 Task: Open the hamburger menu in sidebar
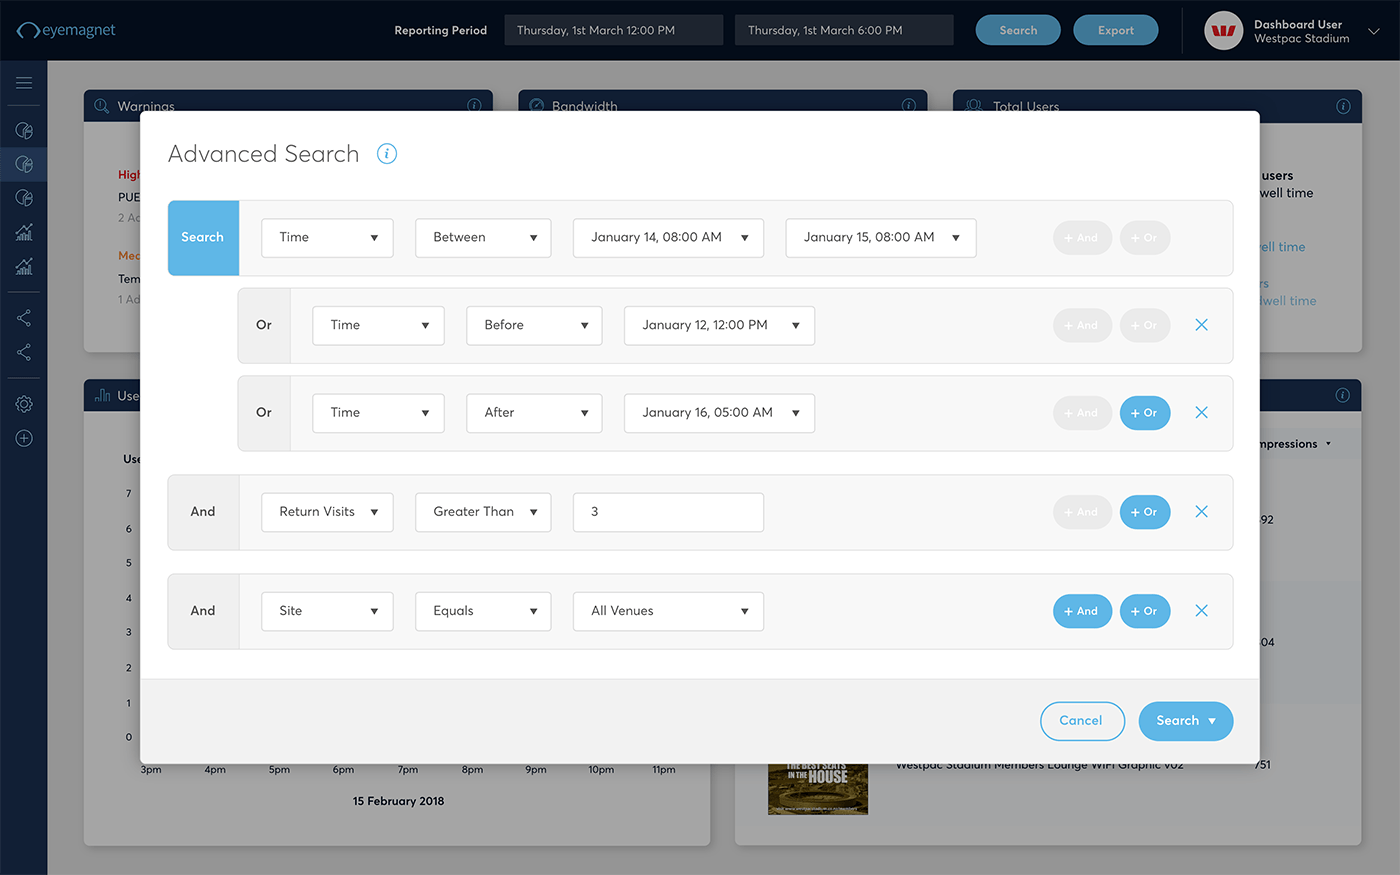click(24, 83)
